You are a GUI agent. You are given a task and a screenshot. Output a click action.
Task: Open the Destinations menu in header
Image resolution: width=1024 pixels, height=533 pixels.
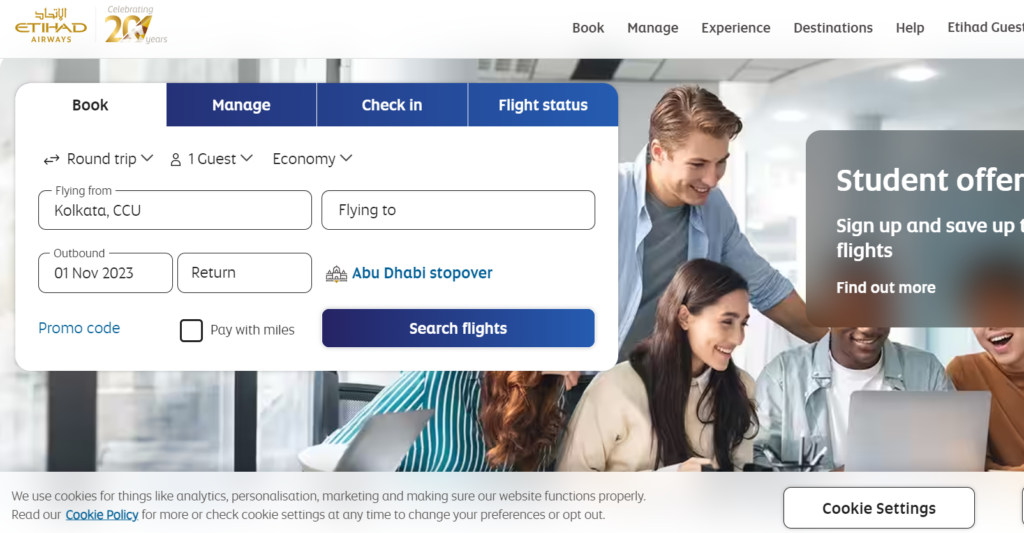tap(833, 28)
